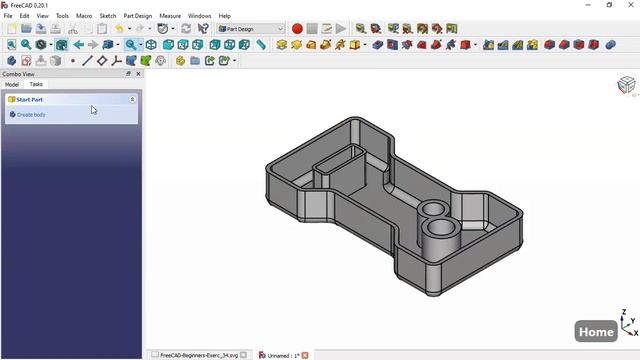Select the Pocket tool
Screen dimensions: 640x360
pos(378,45)
